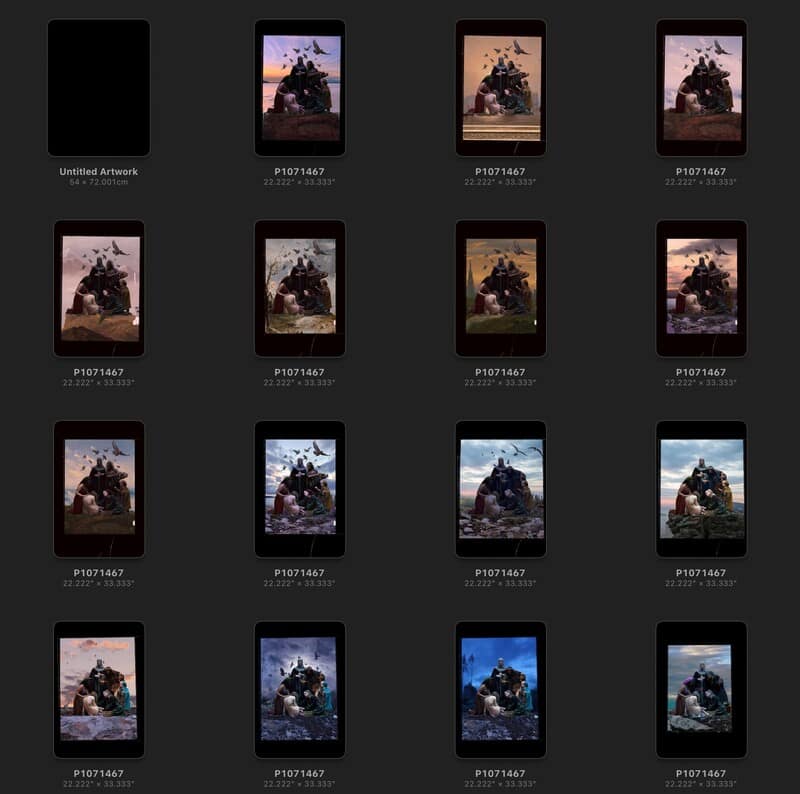Image resolution: width=800 pixels, height=794 pixels.
Task: Select P1071467 title under the golden base artwork
Action: (x=500, y=171)
